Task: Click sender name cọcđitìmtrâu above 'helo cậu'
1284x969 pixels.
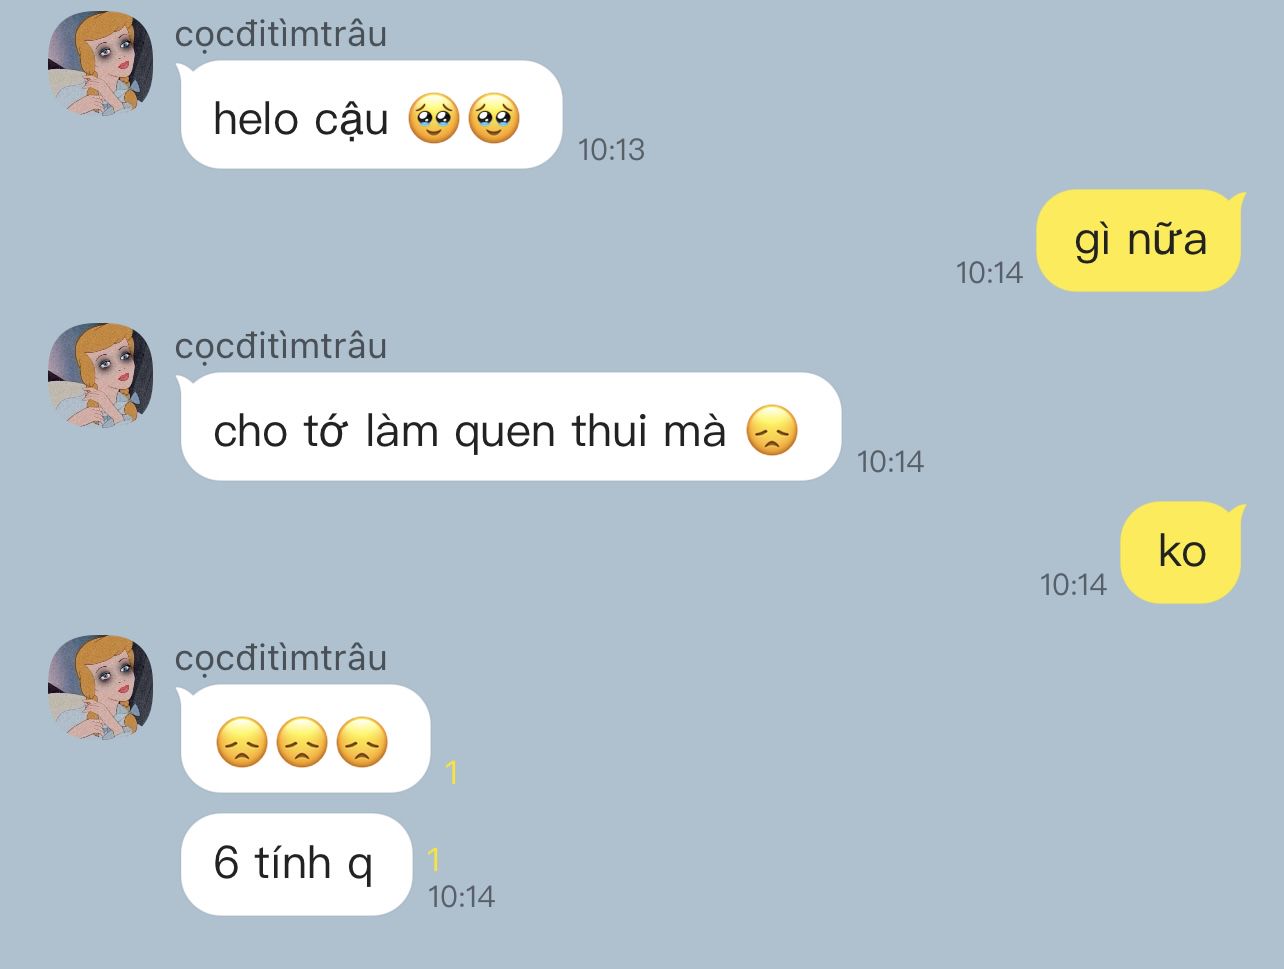Action: tap(281, 35)
